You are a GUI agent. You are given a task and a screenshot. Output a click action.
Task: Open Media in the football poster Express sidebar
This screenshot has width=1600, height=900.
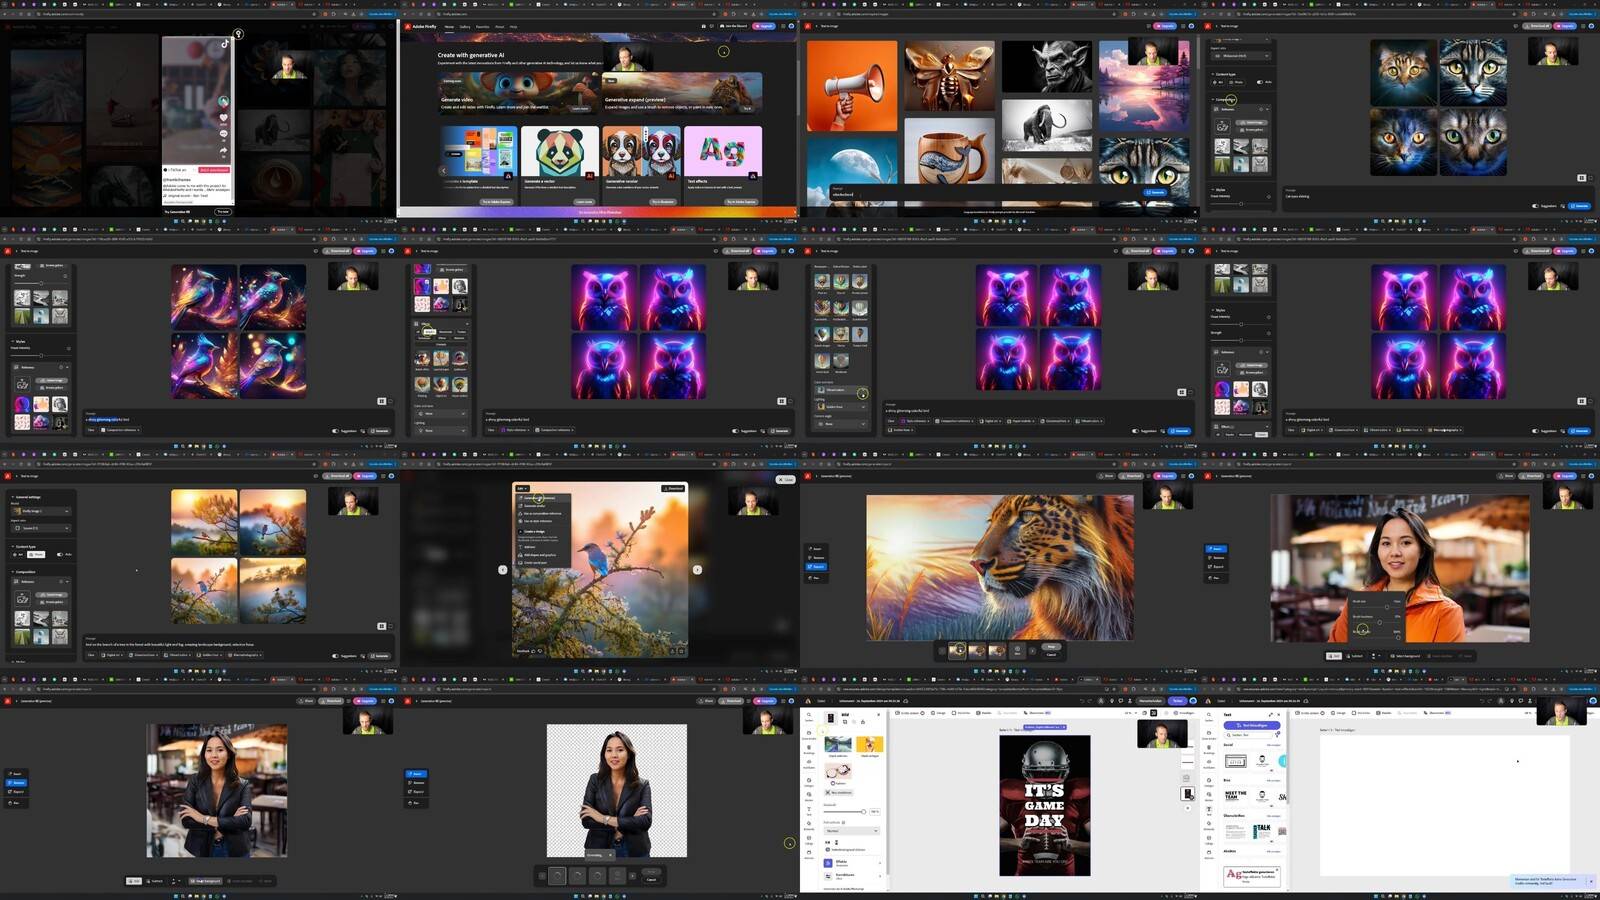[809, 796]
